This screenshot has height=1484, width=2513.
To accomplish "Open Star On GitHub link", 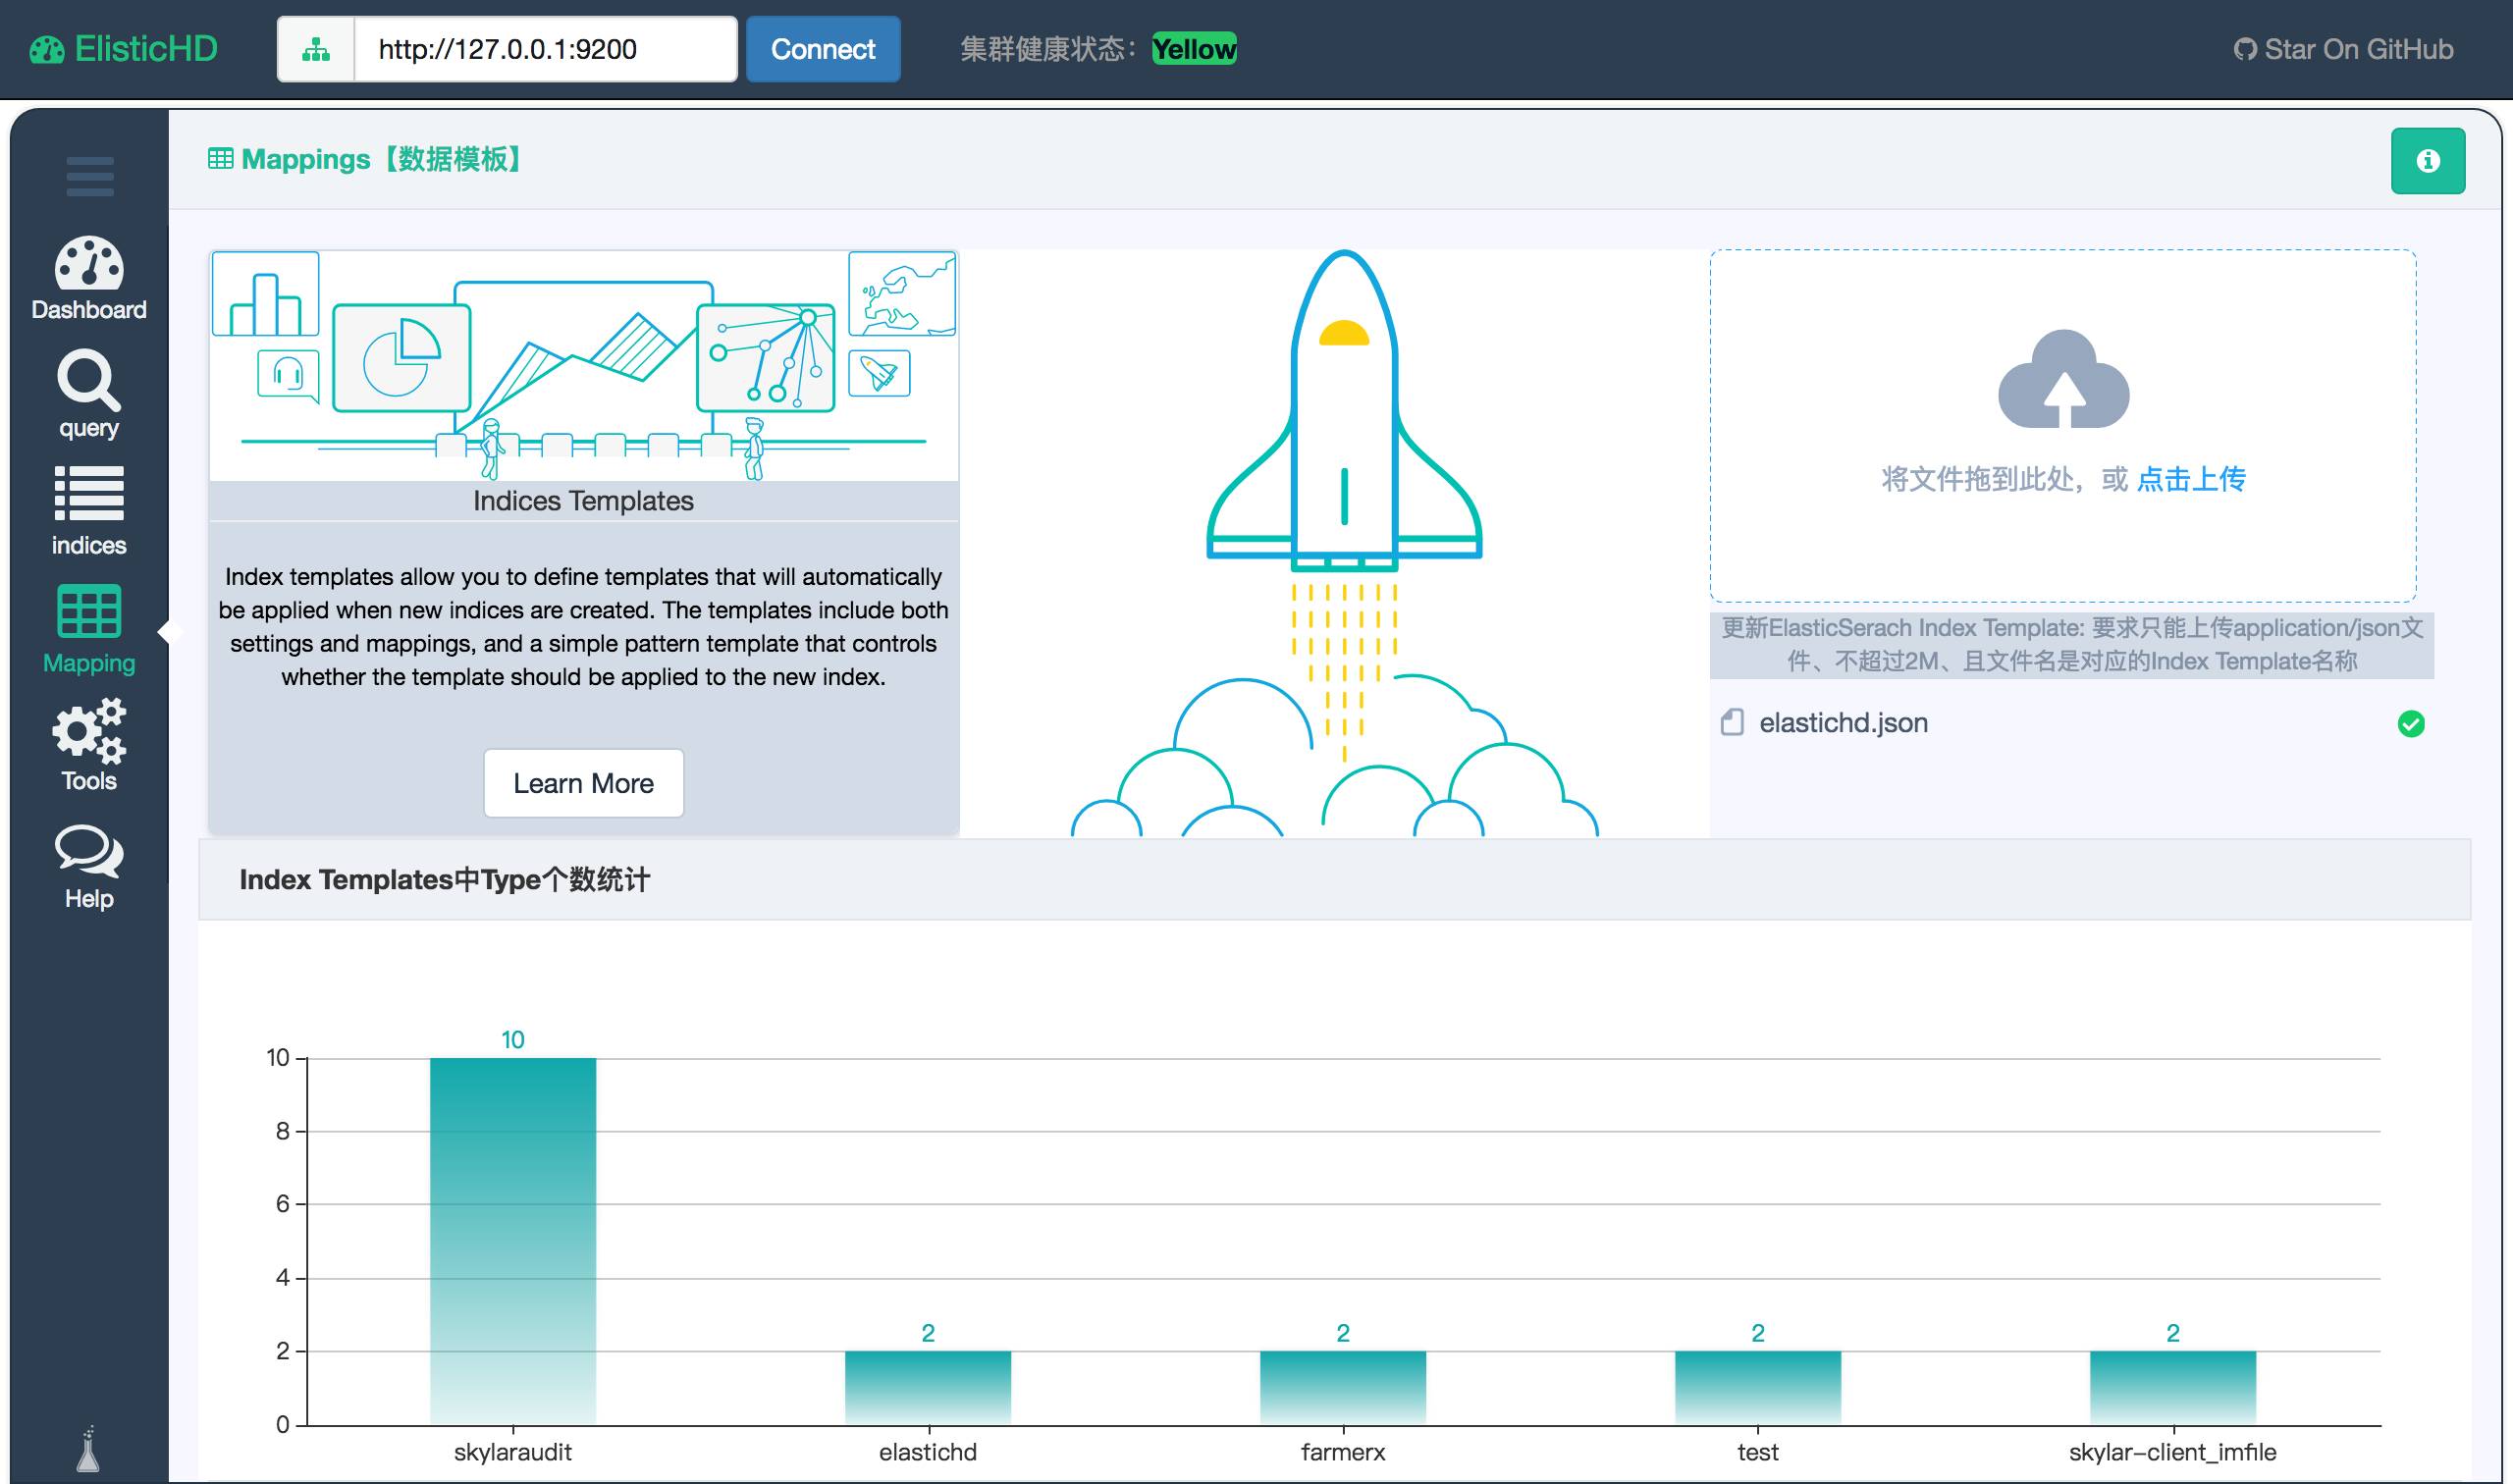I will 2343,49.
